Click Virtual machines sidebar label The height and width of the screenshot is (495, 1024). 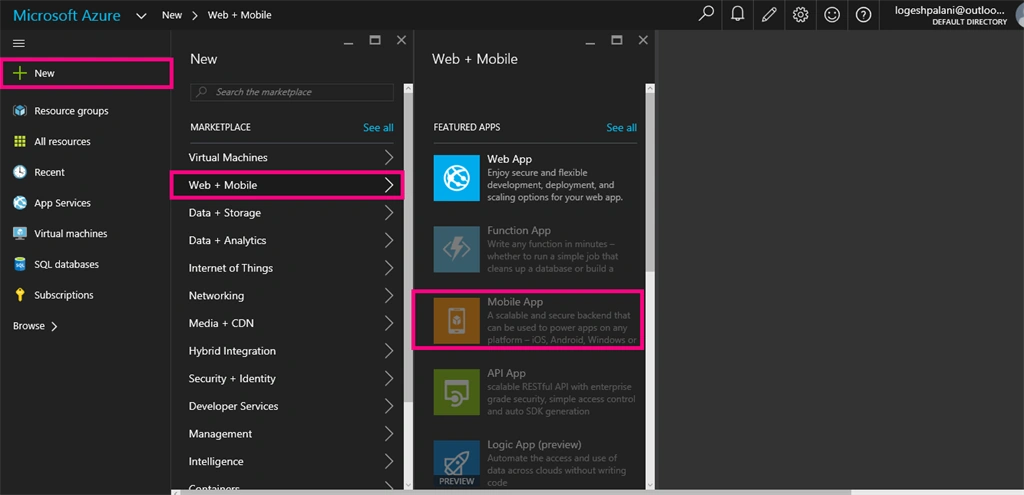tap(71, 234)
